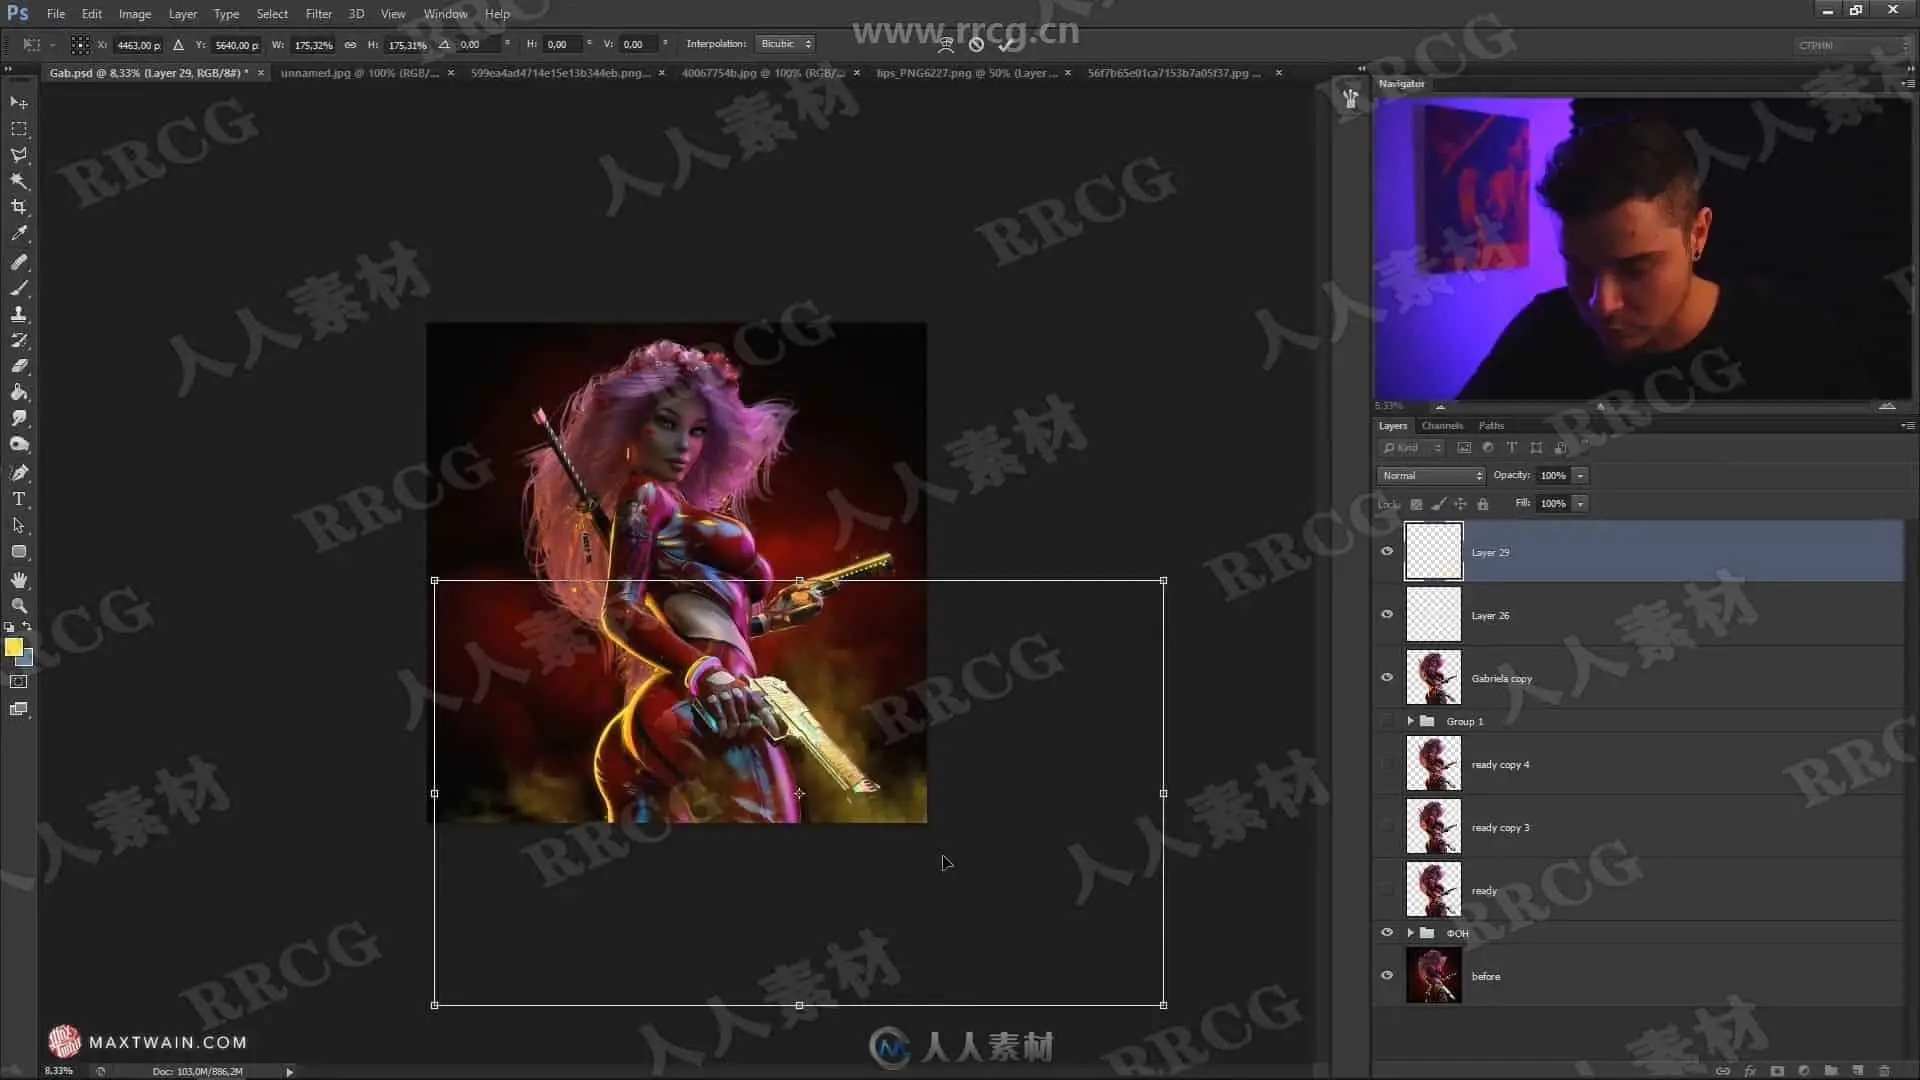Hide the before layer
The height and width of the screenshot is (1080, 1920).
pos(1387,975)
